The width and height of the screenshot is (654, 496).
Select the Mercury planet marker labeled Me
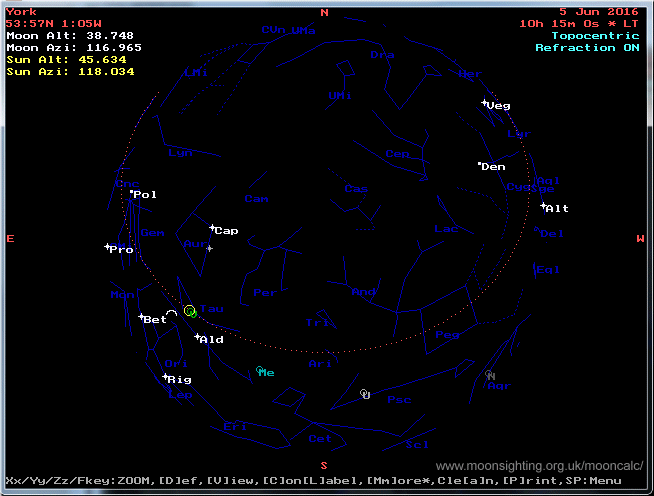click(260, 371)
